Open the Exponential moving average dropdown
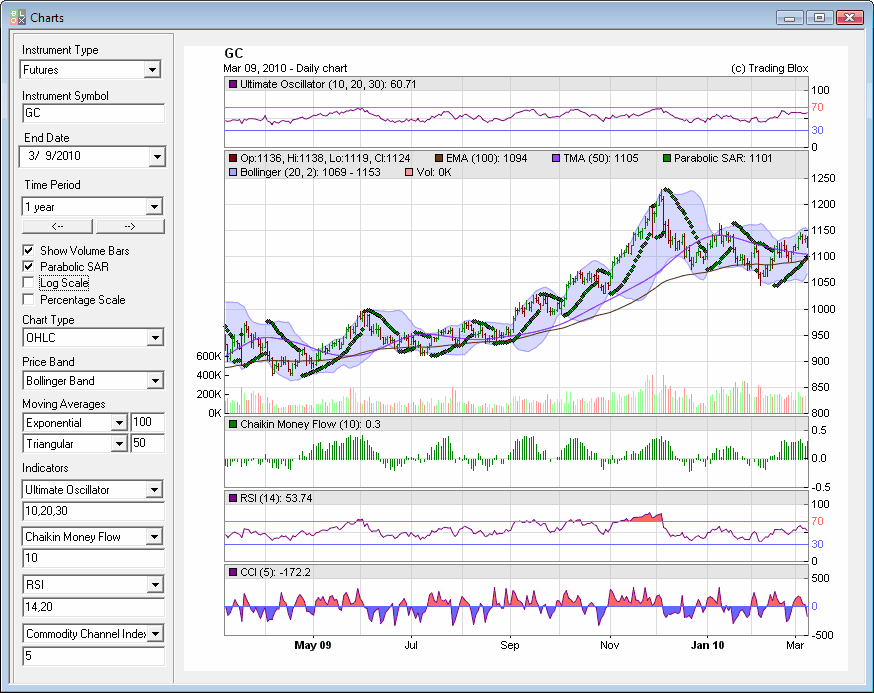Screen dimensions: 874x693 119,423
